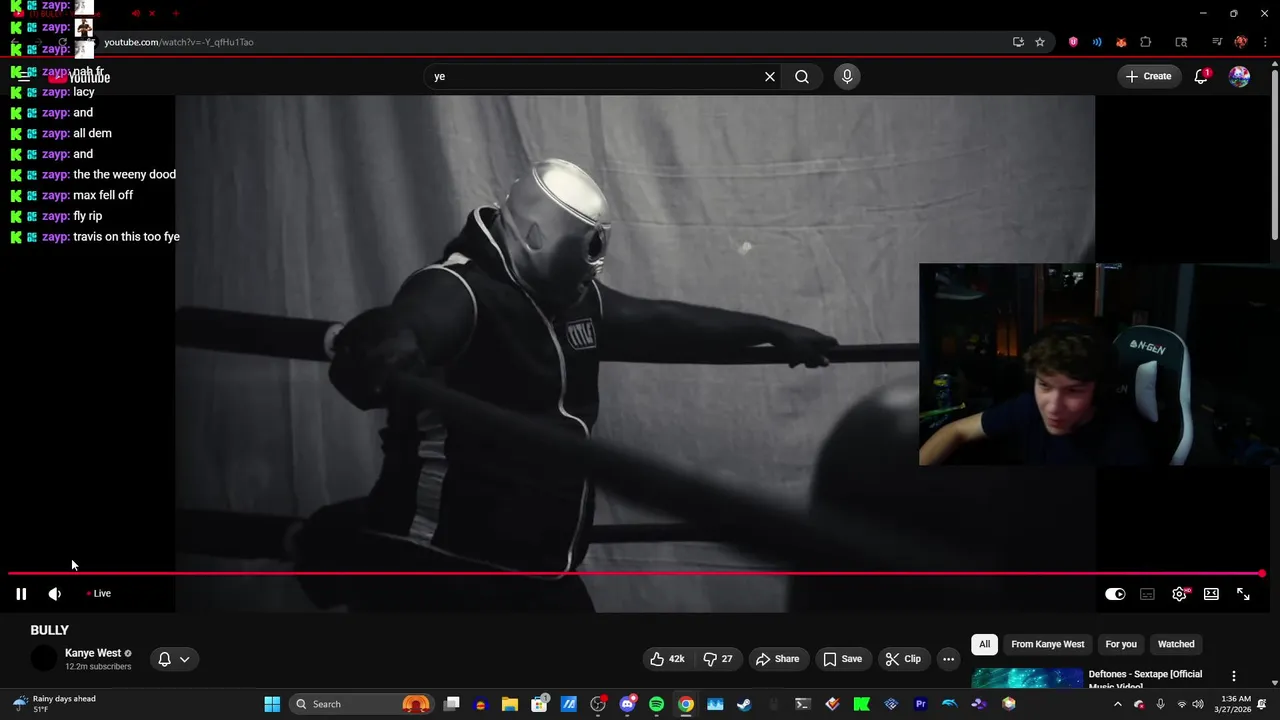1280x720 pixels.
Task: Click the Deftones Sextape video thumbnail
Action: [1027, 678]
